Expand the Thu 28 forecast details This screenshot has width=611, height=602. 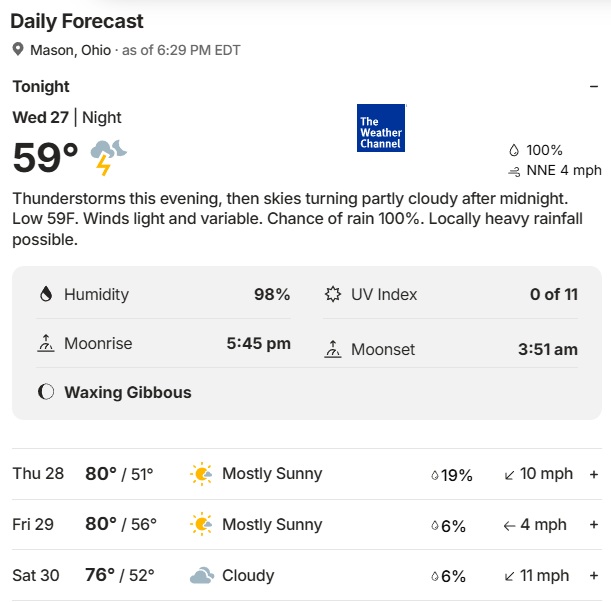pos(594,474)
